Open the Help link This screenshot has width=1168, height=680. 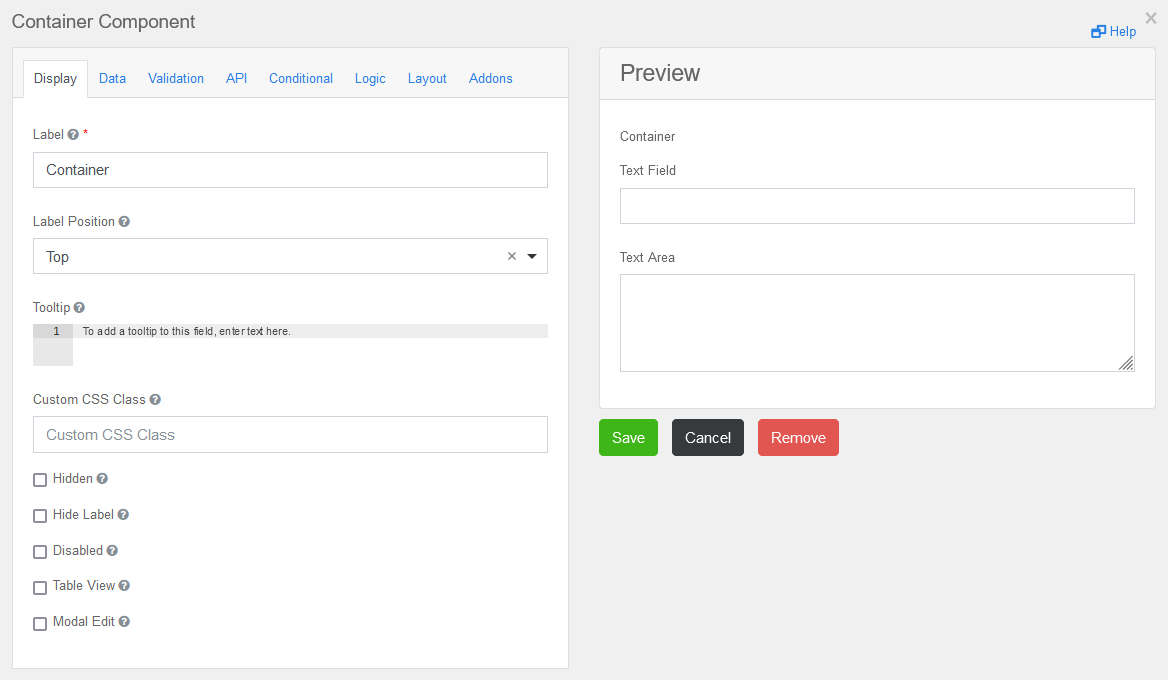(x=1114, y=31)
